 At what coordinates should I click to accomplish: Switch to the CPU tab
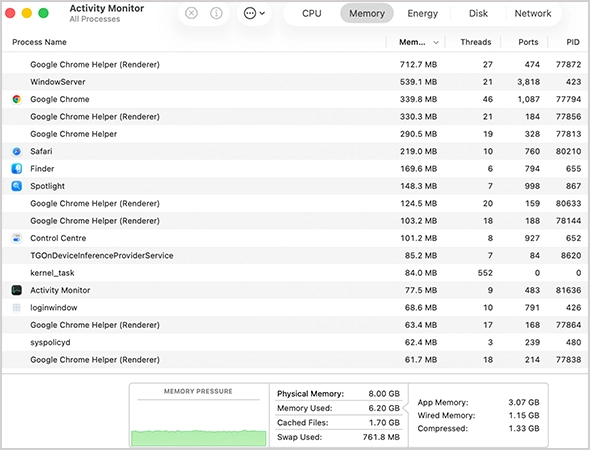(312, 14)
